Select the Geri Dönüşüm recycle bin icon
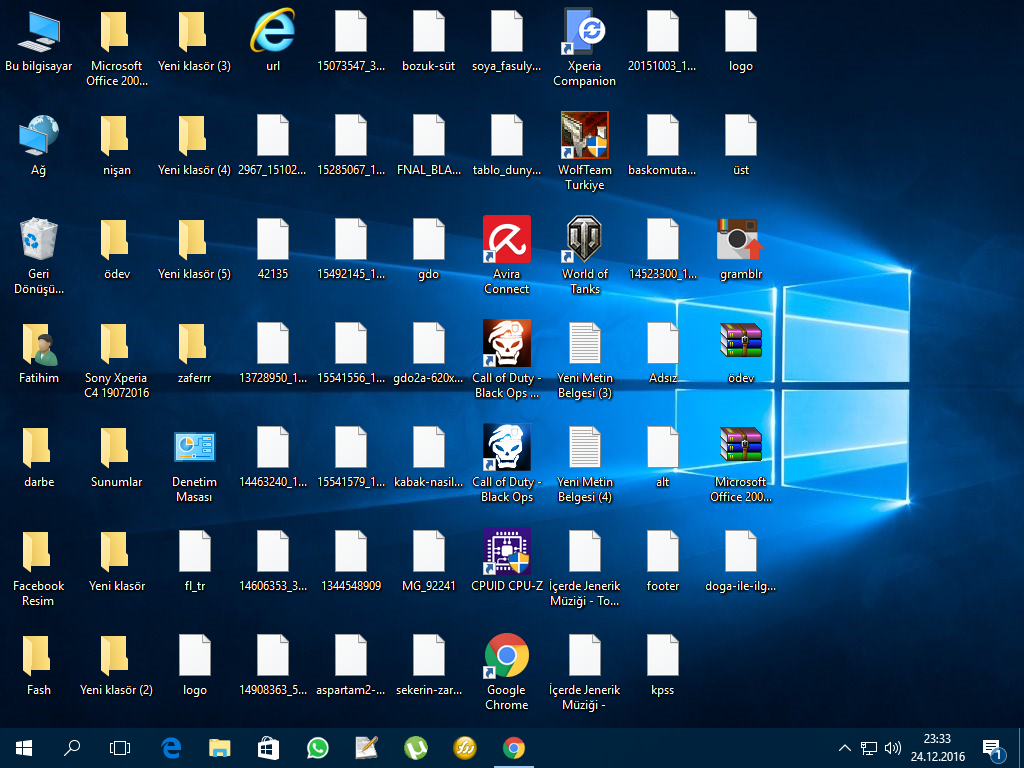The height and width of the screenshot is (768, 1024). click(39, 240)
